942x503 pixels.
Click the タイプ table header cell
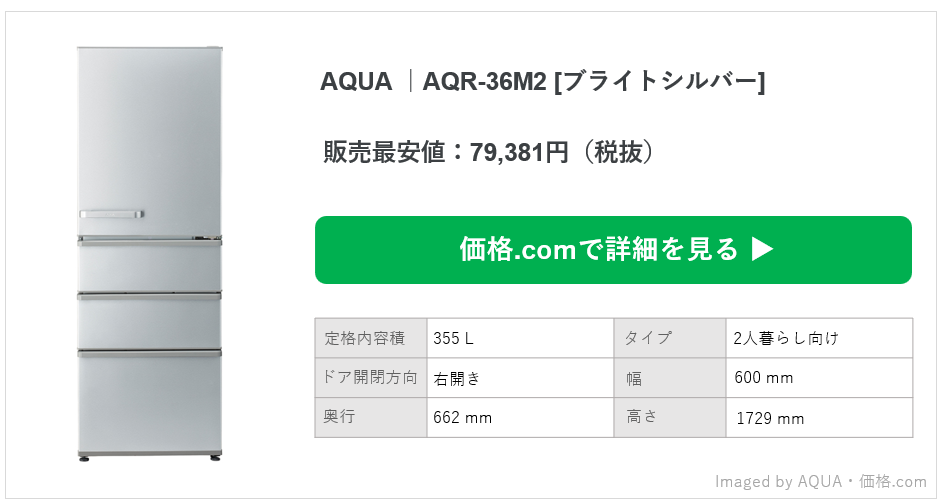point(670,338)
